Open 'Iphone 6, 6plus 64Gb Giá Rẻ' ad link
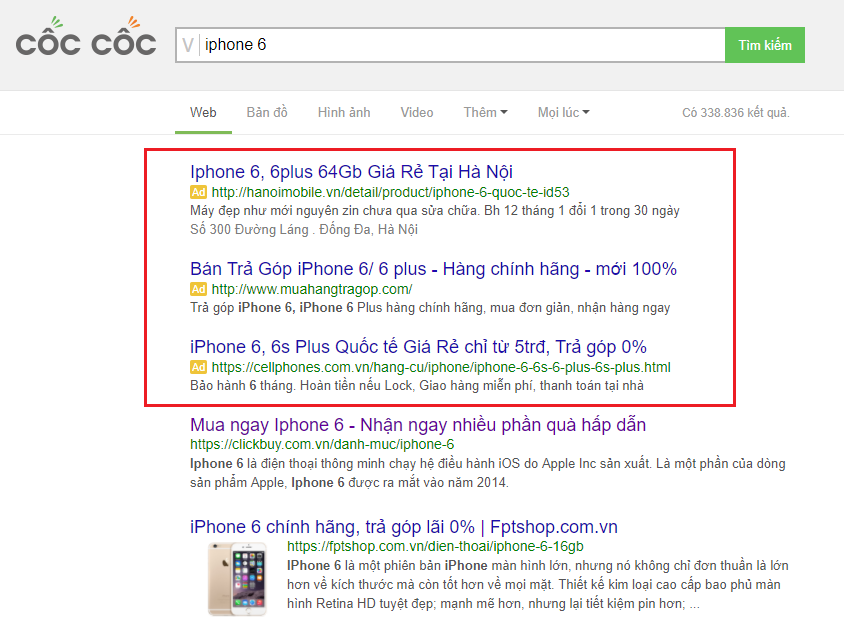This screenshot has width=844, height=628. [351, 171]
